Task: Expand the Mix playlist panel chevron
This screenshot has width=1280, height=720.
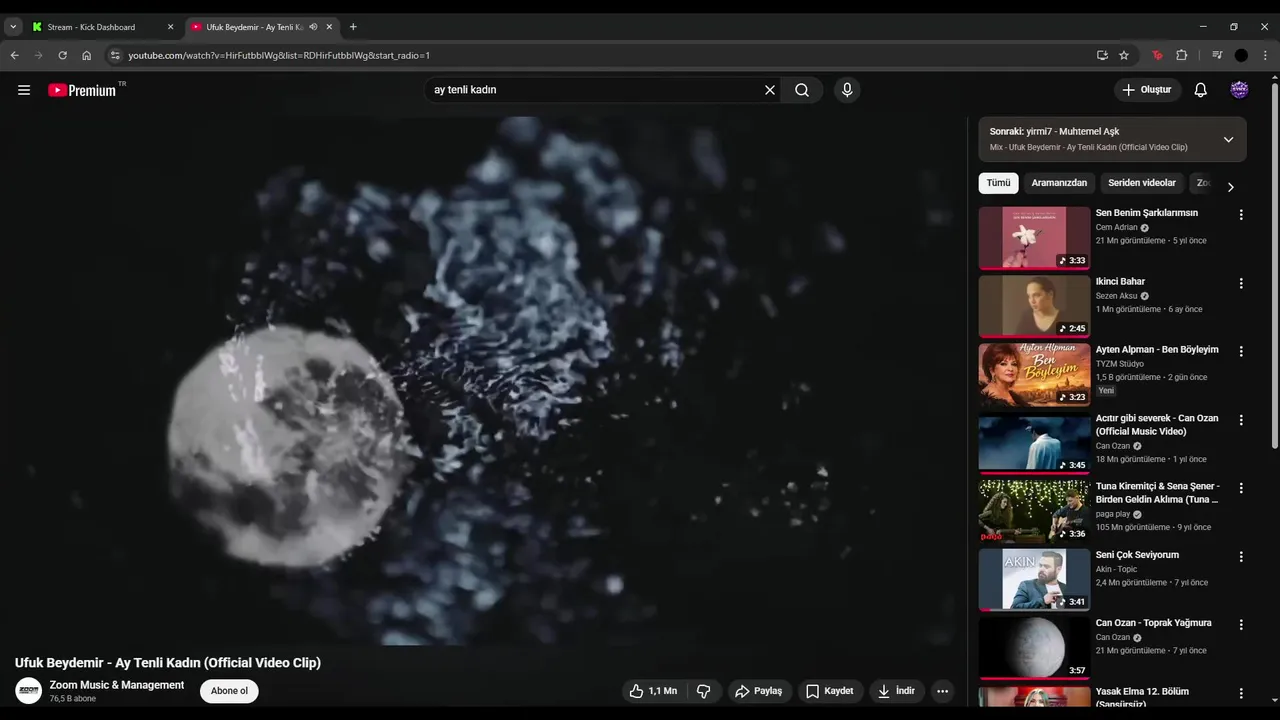Action: (1229, 140)
